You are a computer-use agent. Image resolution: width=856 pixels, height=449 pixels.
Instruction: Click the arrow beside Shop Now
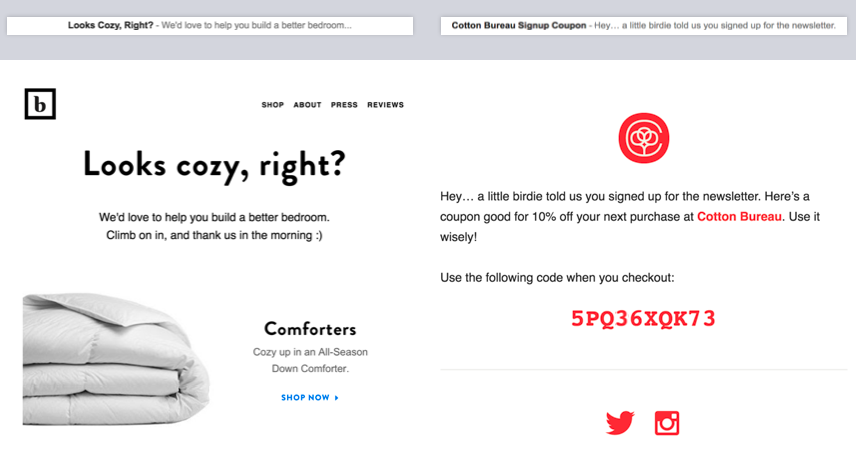pyautogui.click(x=336, y=398)
